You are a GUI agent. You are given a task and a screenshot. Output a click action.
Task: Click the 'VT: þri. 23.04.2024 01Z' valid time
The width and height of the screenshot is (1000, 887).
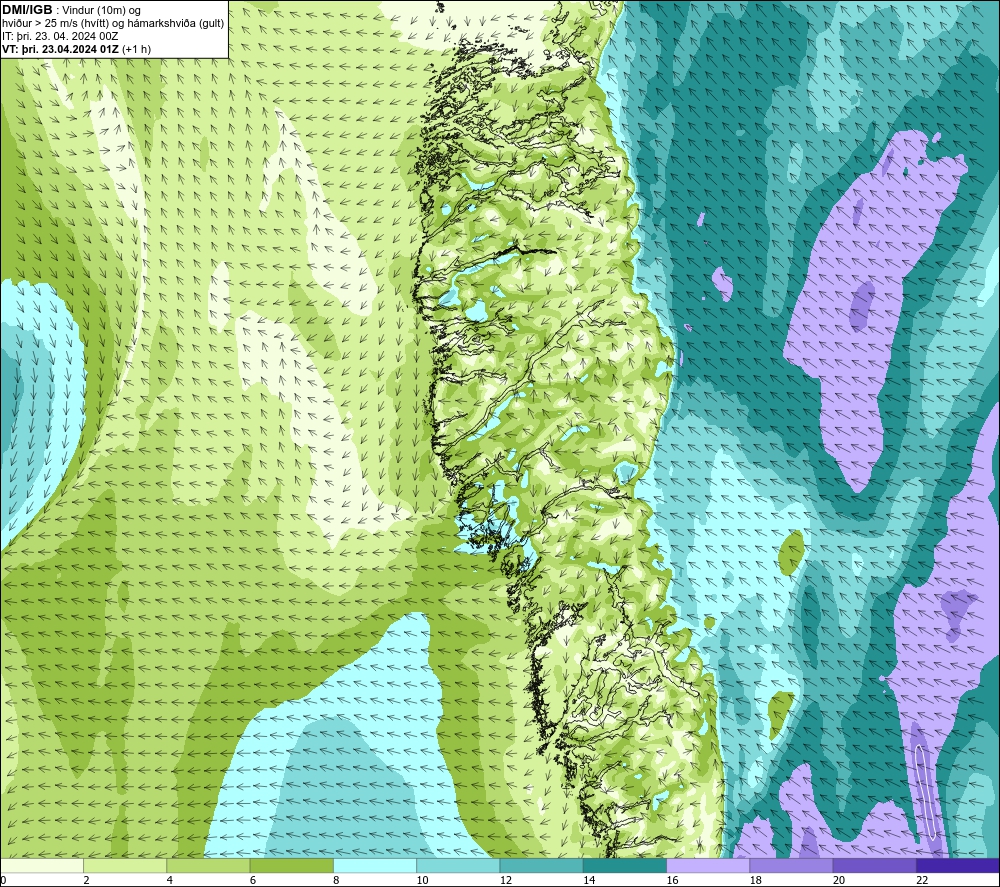[61, 49]
